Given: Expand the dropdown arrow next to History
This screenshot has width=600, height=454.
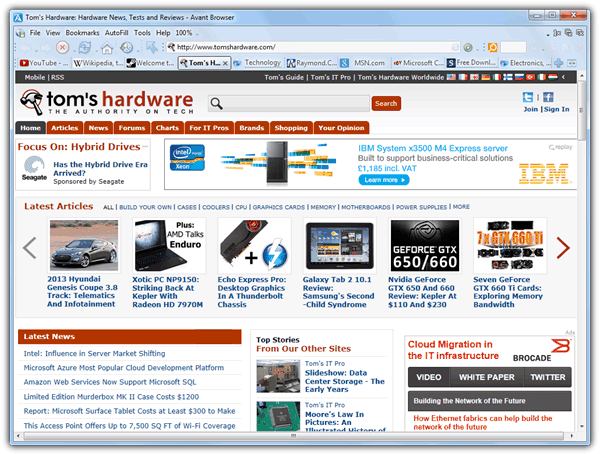Looking at the screenshot, I should coord(138,50).
